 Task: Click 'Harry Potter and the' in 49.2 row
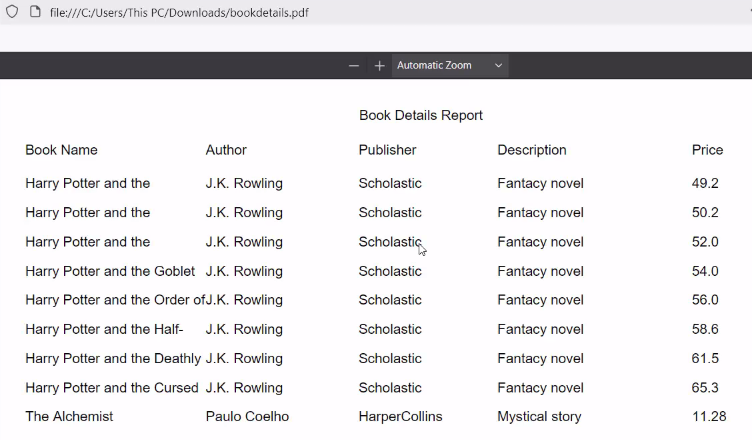click(88, 183)
